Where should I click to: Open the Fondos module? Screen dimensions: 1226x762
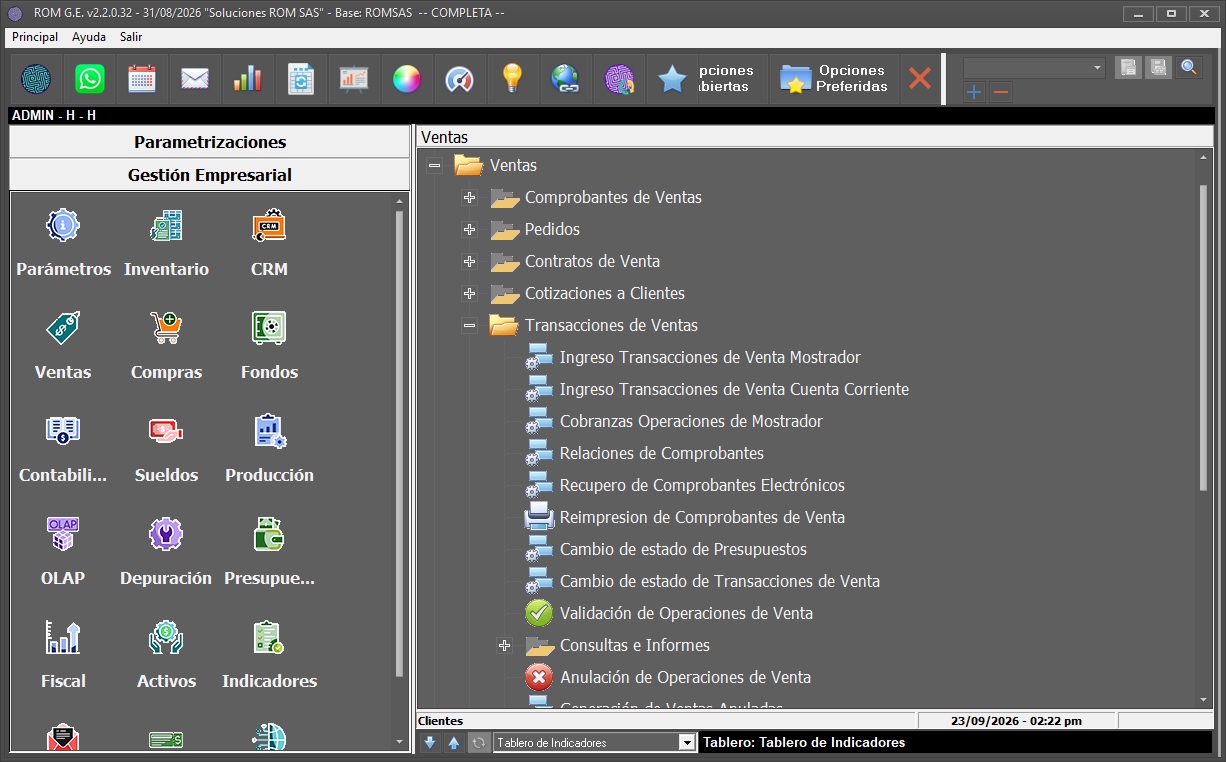[x=269, y=346]
